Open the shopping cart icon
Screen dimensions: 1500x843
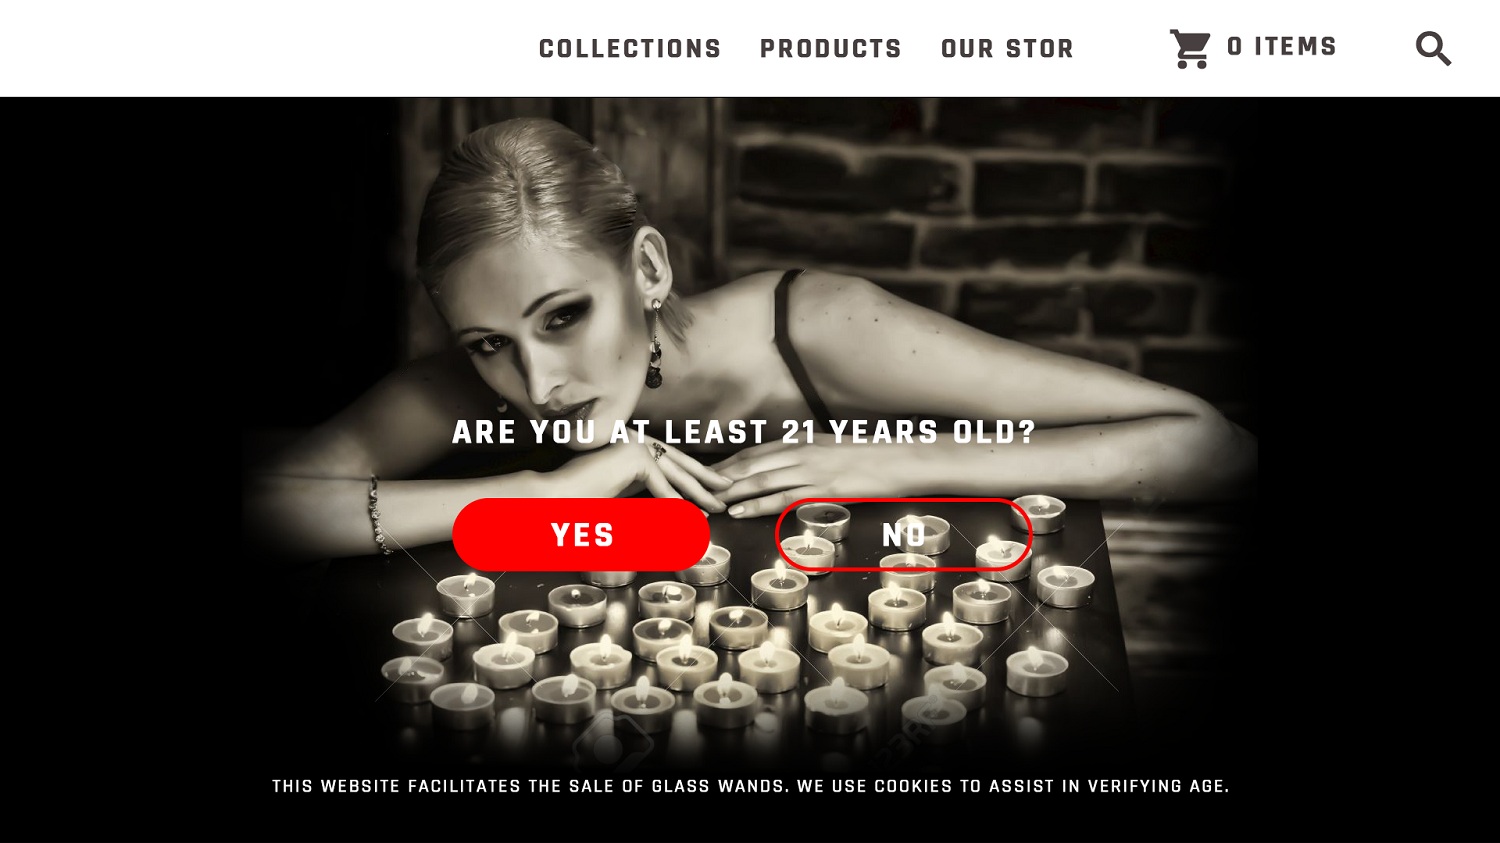tap(1190, 48)
